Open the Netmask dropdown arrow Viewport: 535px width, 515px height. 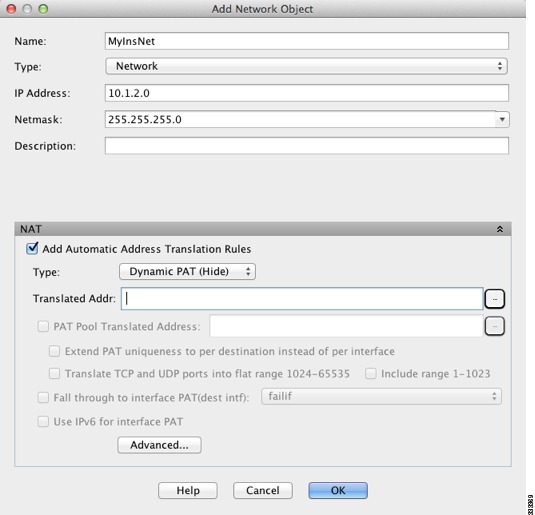click(502, 119)
